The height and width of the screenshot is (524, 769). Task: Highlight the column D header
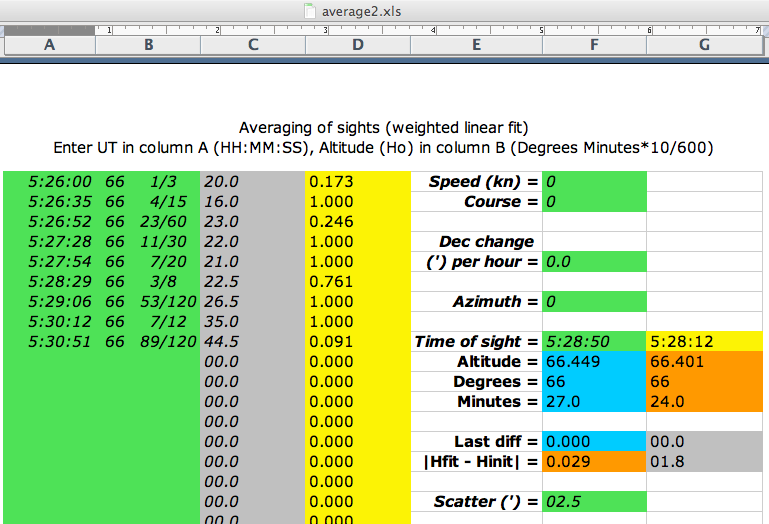(358, 45)
